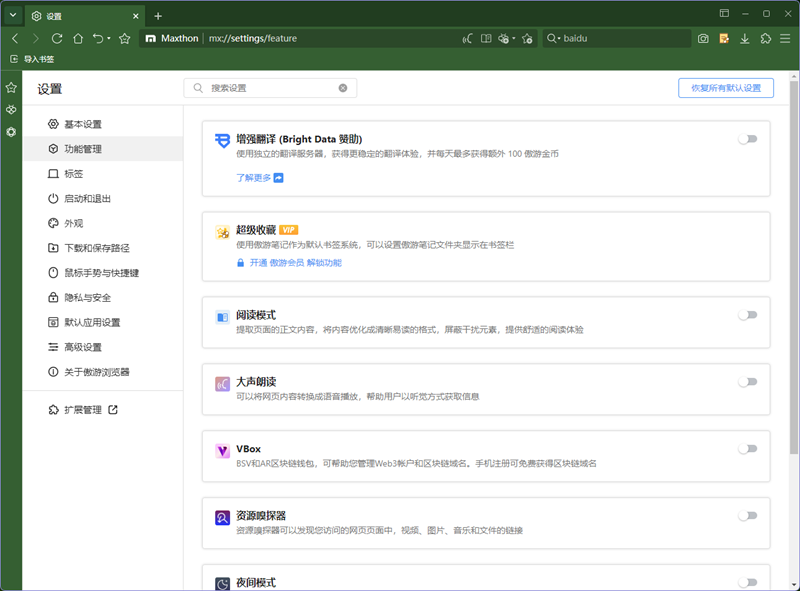The height and width of the screenshot is (591, 800).
Task: Expand the undo history dropdown arrow
Action: tap(109, 39)
